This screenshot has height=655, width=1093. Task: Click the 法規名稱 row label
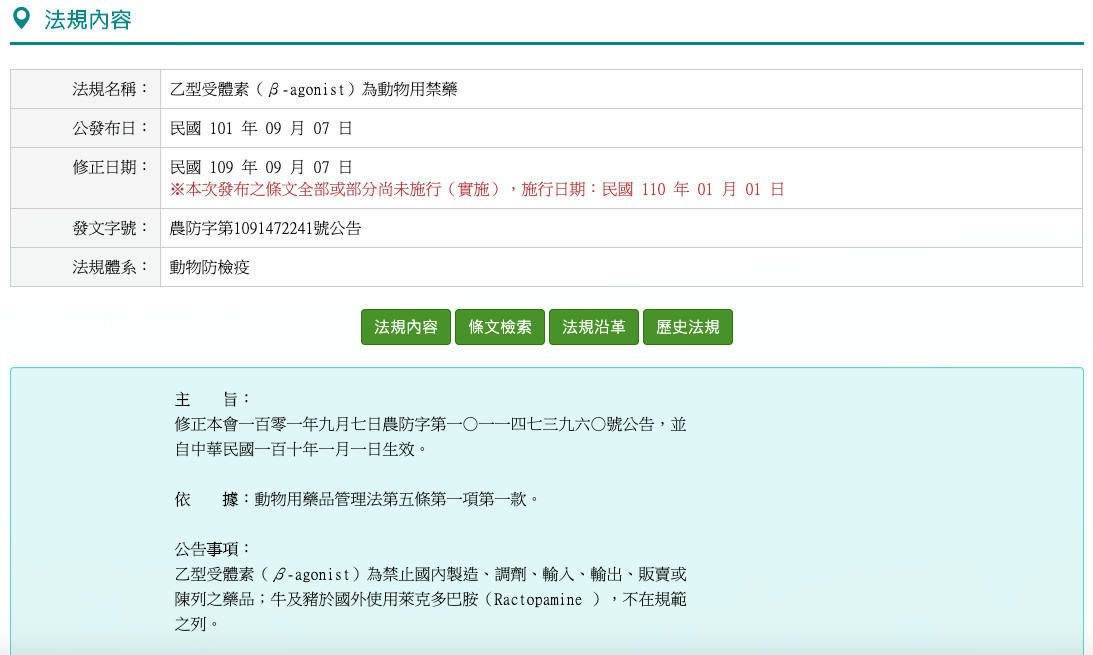point(110,89)
